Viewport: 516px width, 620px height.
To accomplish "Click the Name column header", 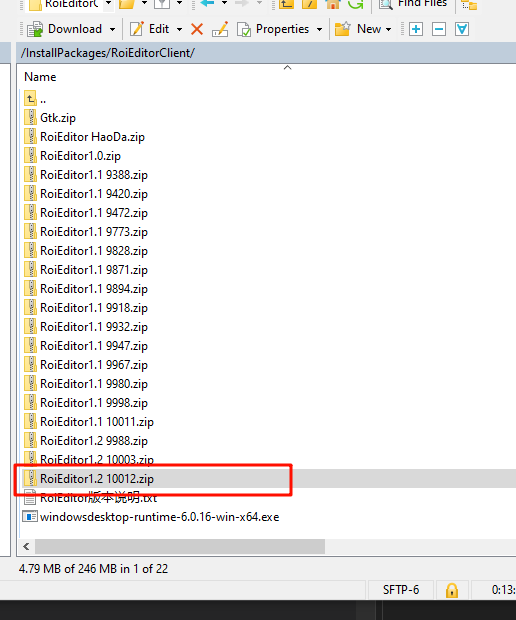I will pyautogui.click(x=40, y=77).
